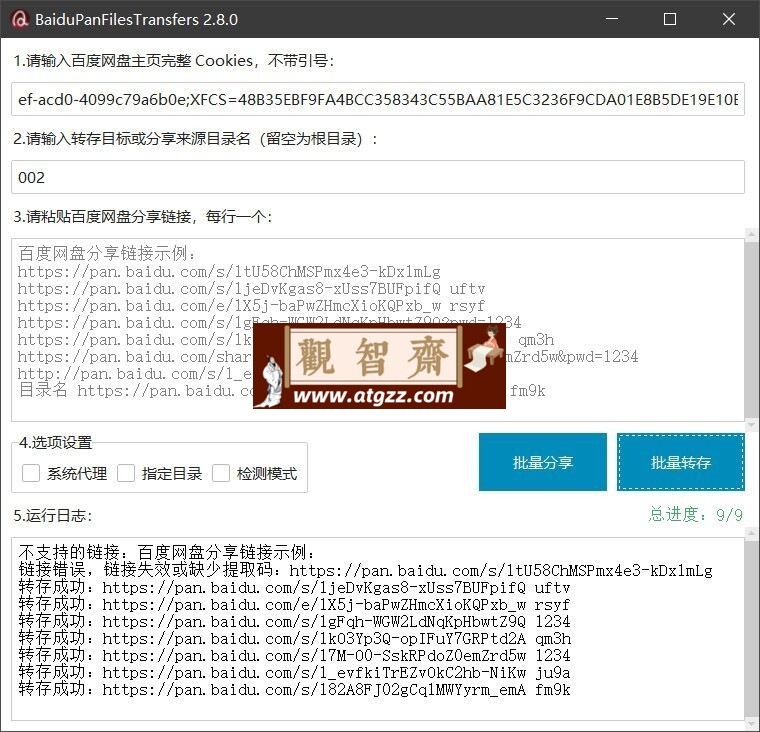Image resolution: width=760 pixels, height=732 pixels.
Task: Click the 批量转存 button
Action: (x=681, y=462)
